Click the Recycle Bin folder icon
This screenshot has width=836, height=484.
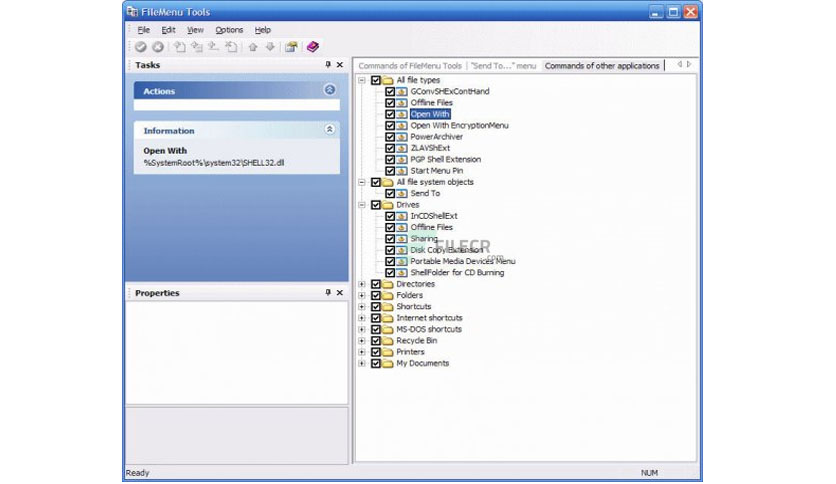click(388, 341)
